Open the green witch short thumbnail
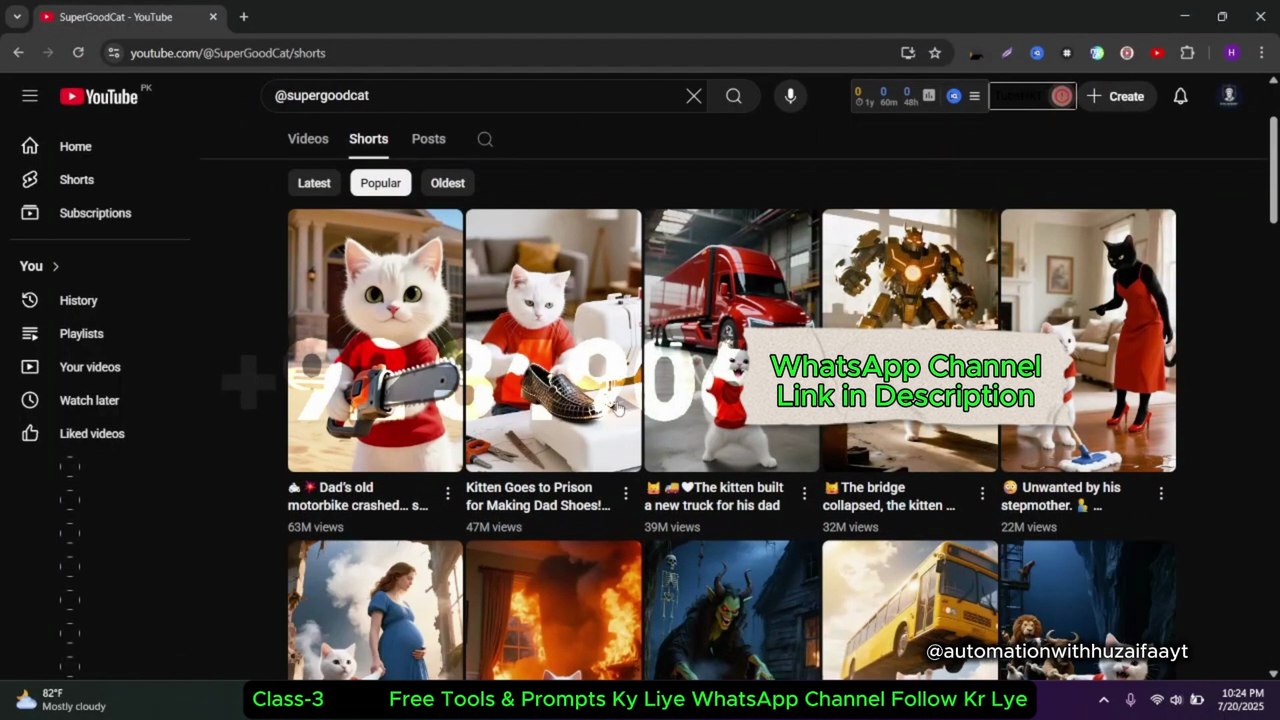The height and width of the screenshot is (720, 1280). click(731, 610)
